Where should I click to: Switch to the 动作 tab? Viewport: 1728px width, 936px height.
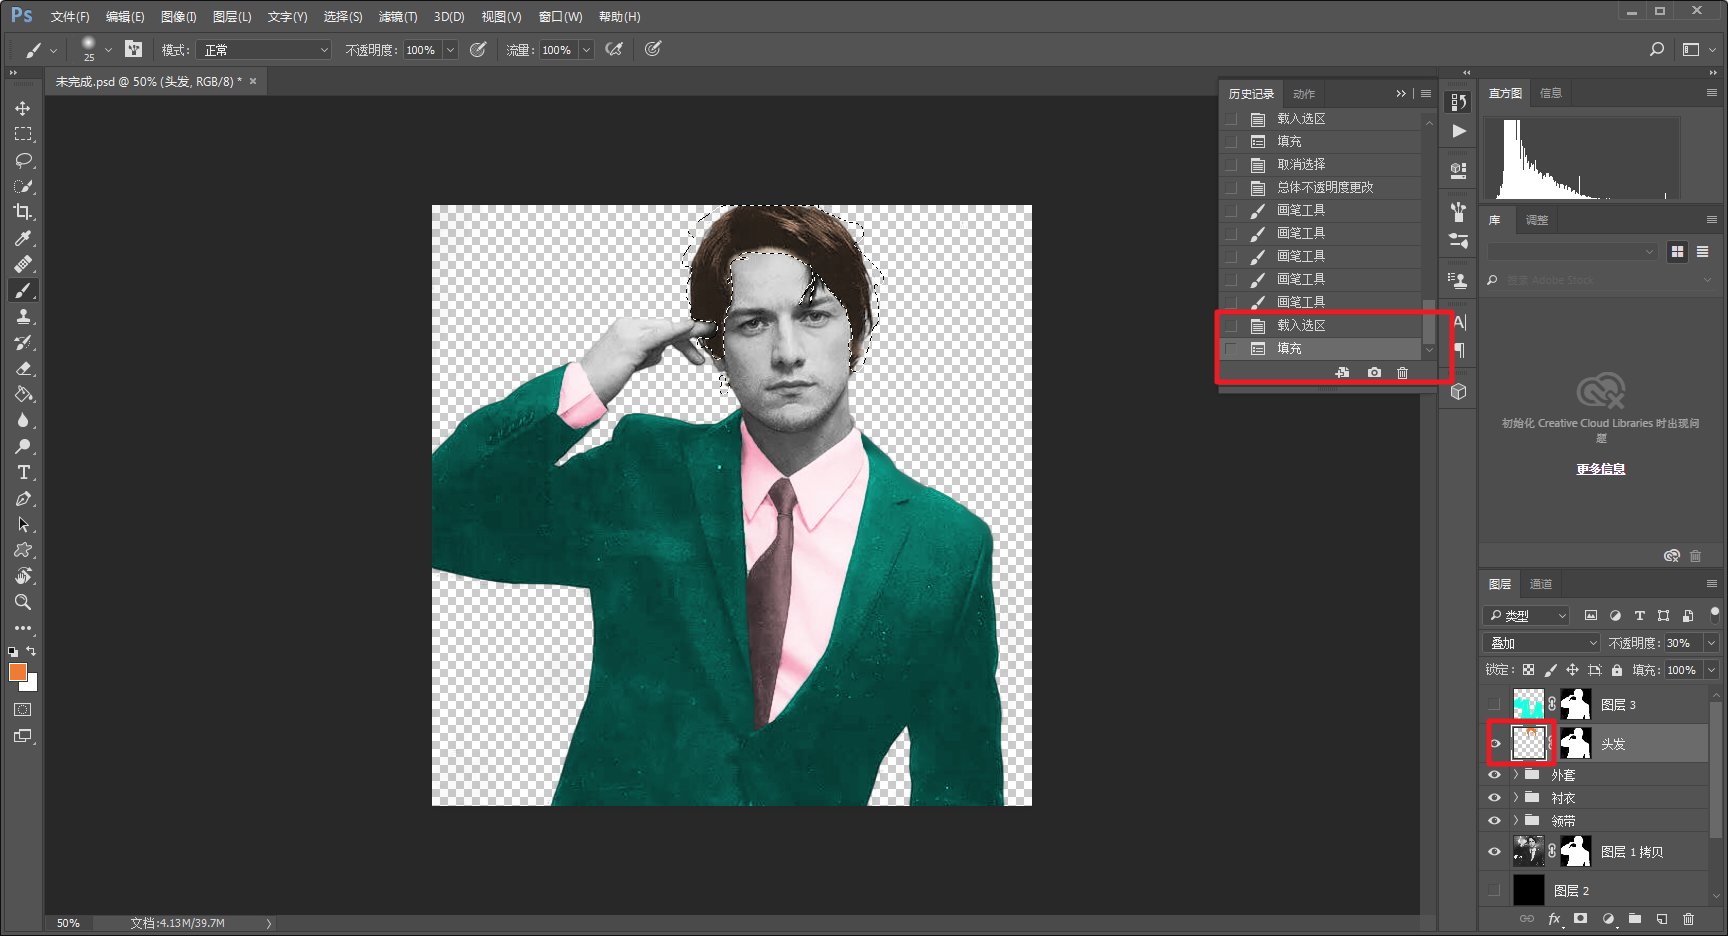(1304, 94)
